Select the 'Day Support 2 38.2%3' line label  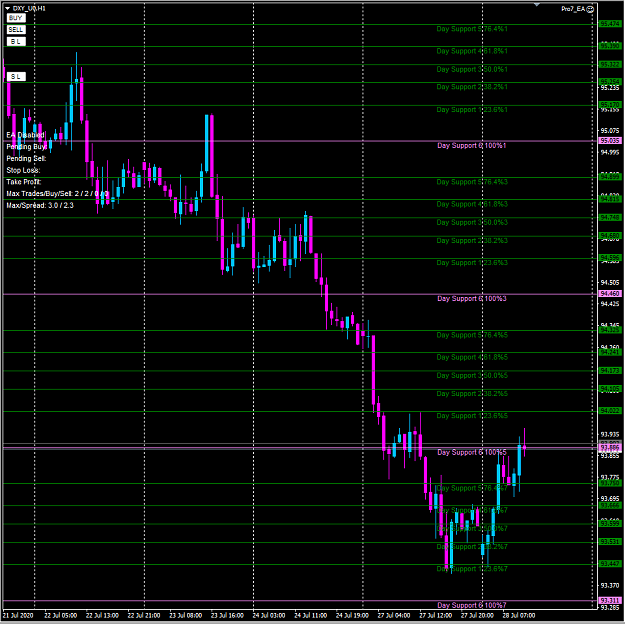point(472,241)
